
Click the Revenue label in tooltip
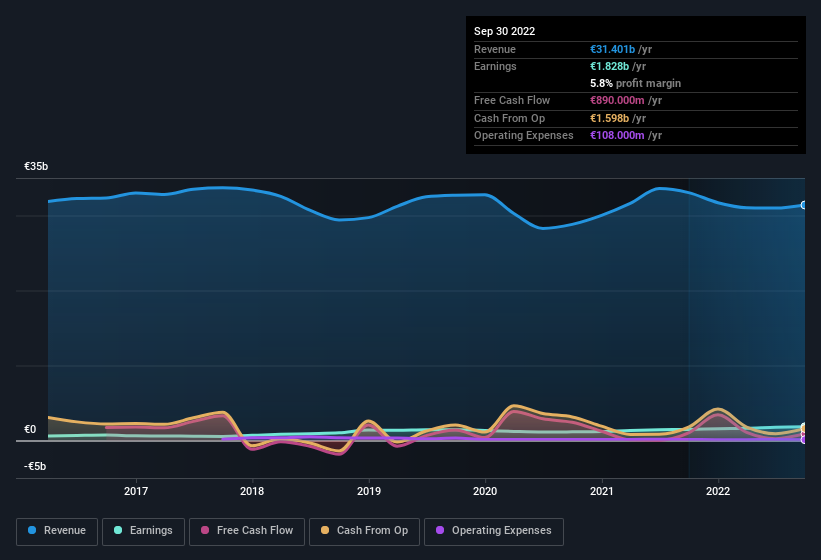coord(495,49)
